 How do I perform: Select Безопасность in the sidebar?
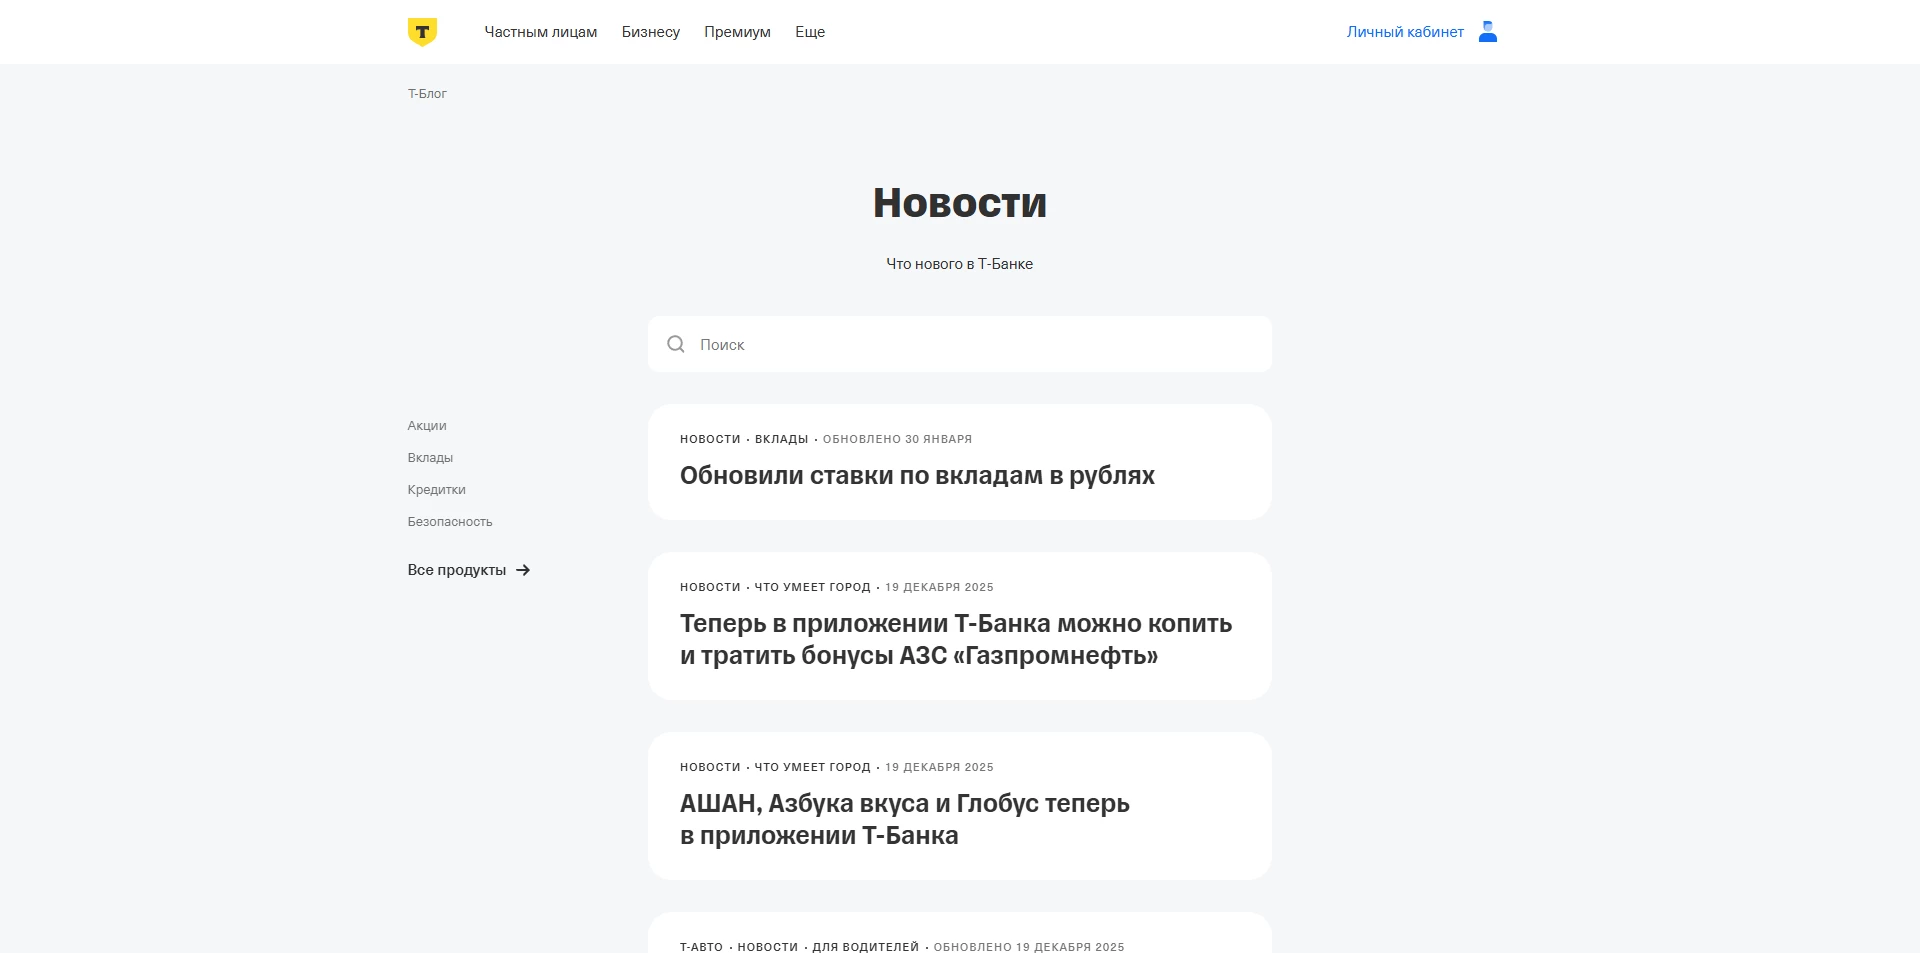tap(450, 522)
